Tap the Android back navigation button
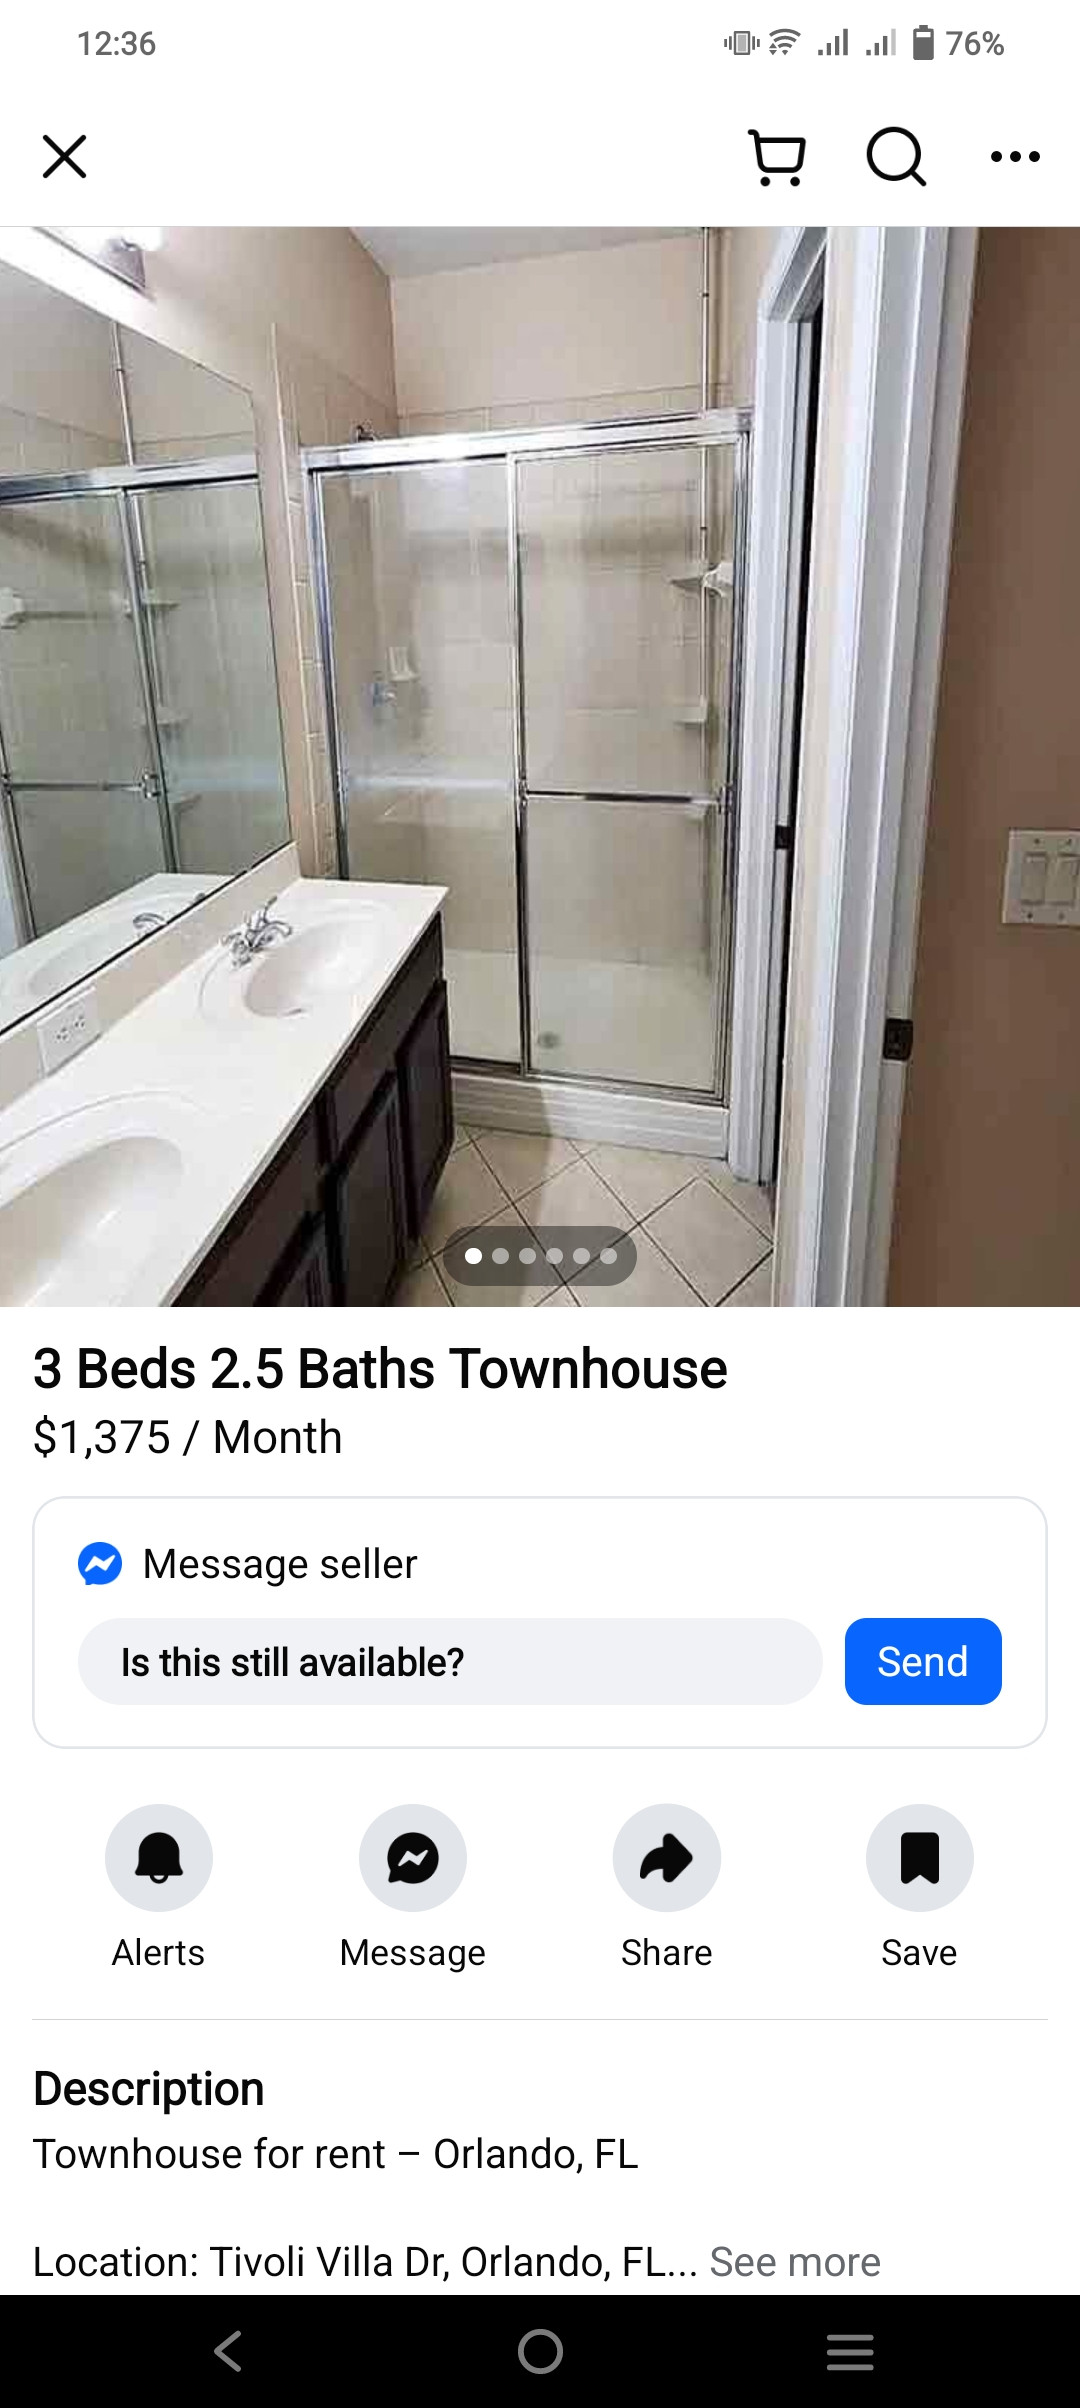The height and width of the screenshot is (2408, 1080). (228, 2351)
